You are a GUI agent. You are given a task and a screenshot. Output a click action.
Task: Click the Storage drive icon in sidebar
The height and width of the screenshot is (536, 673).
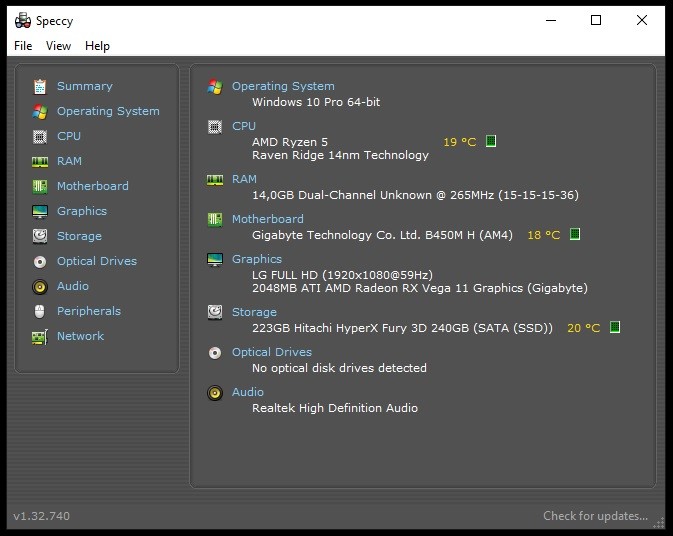(40, 236)
